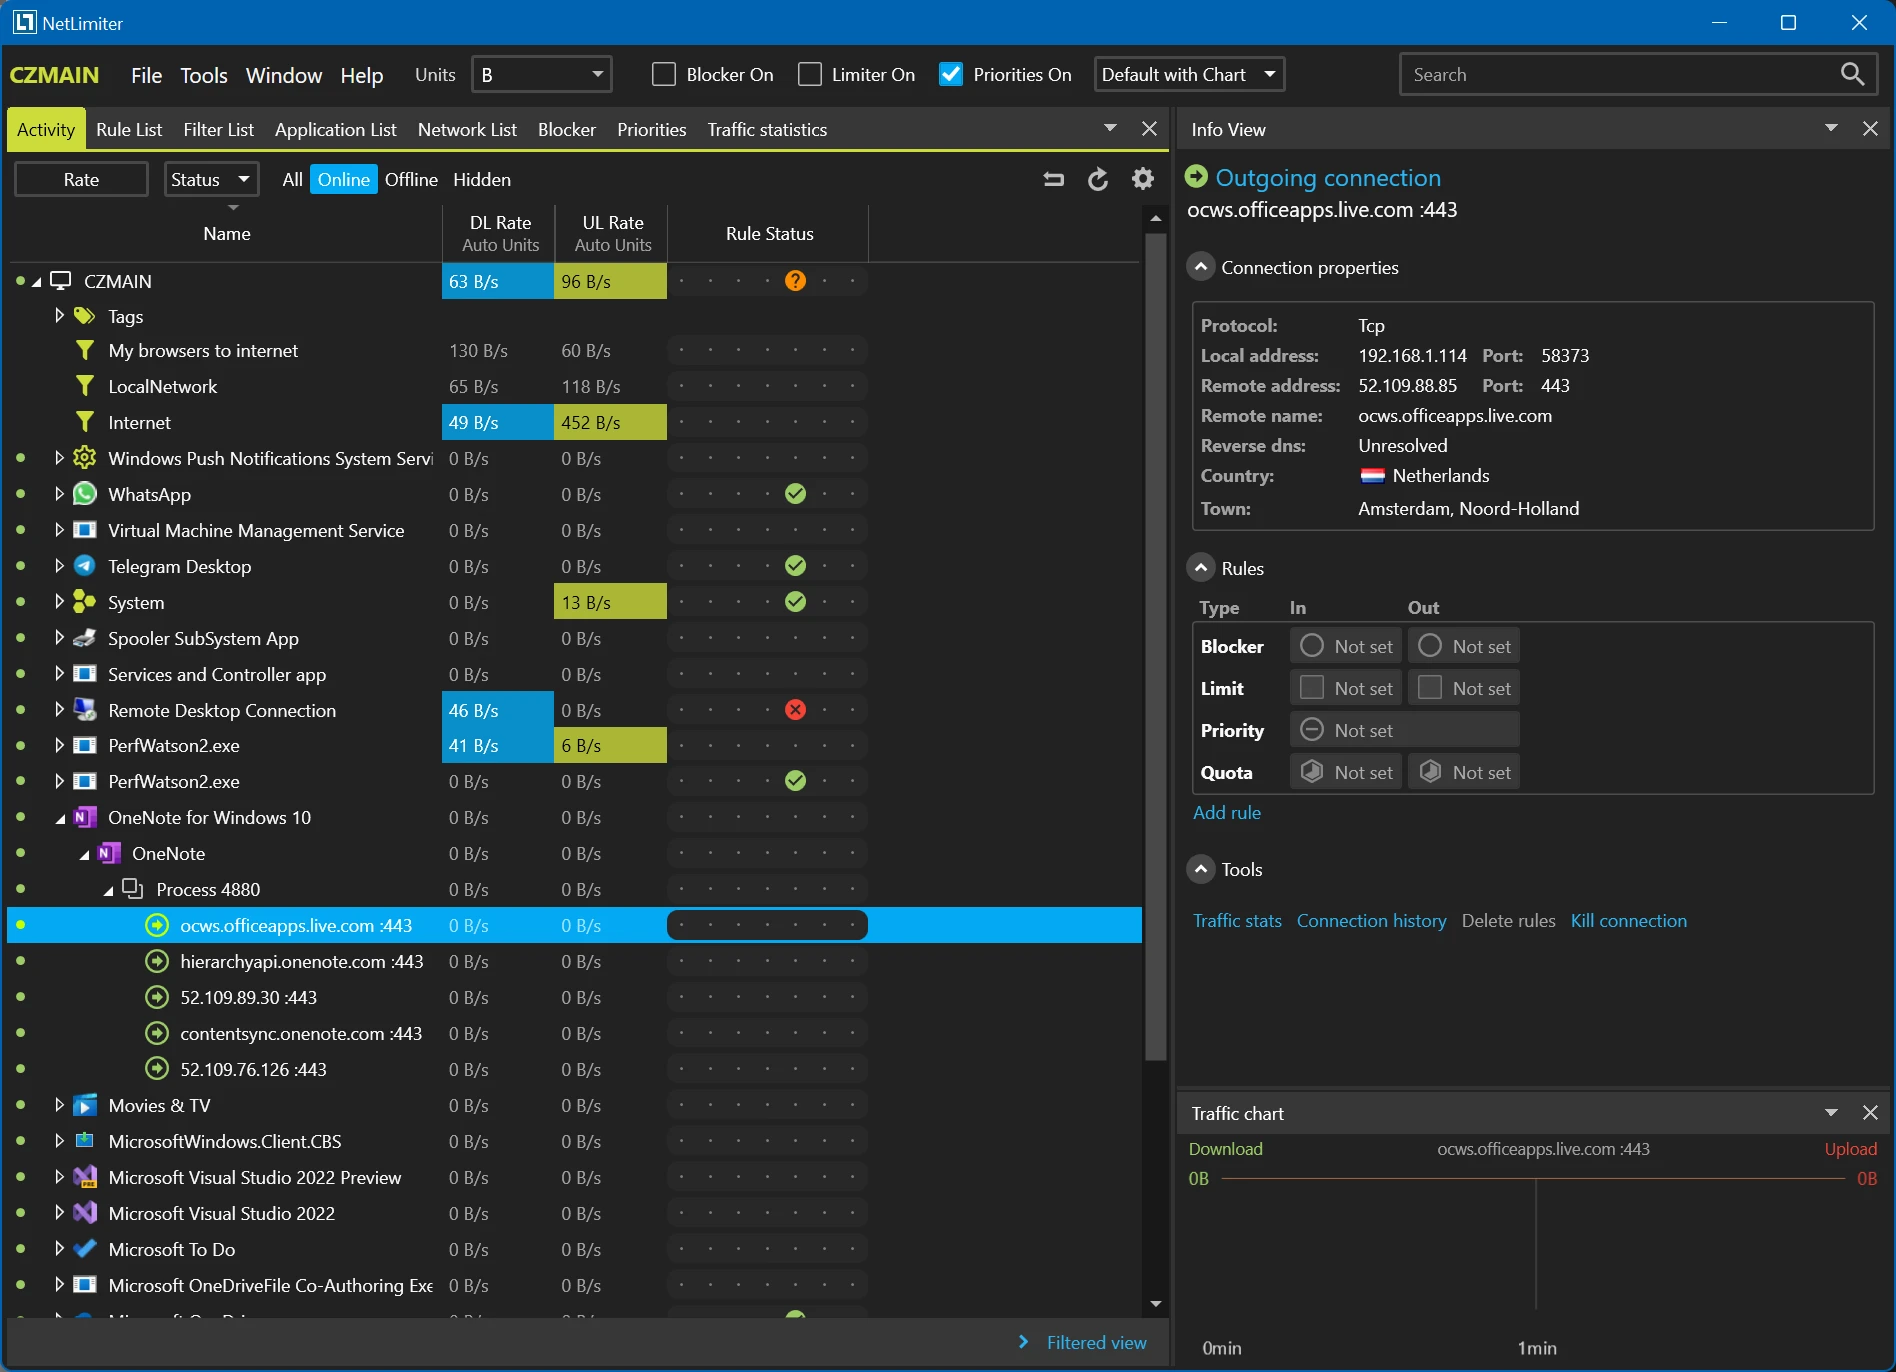The width and height of the screenshot is (1896, 1372).
Task: Click the Windows Push Notifications gear icon
Action: (85, 458)
